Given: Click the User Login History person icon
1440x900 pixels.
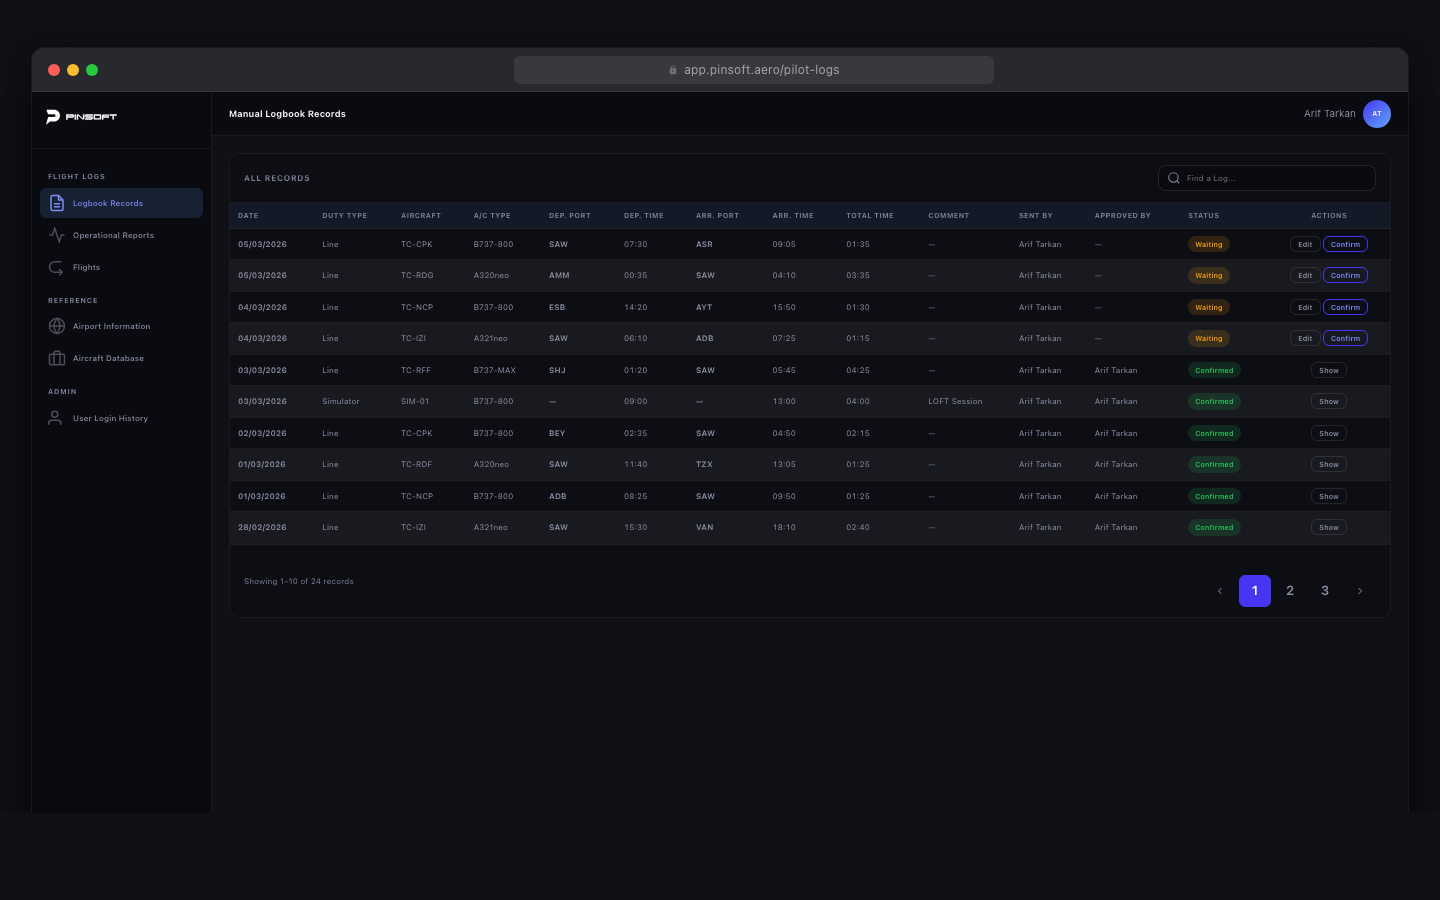Looking at the screenshot, I should click(56, 418).
